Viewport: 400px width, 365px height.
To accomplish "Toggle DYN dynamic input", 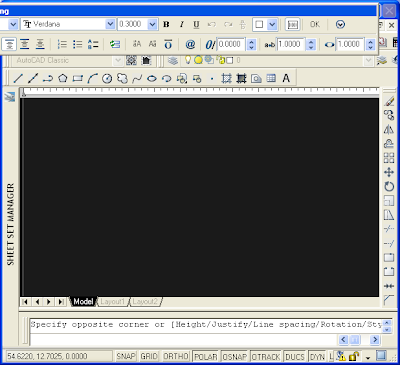I will (317, 357).
